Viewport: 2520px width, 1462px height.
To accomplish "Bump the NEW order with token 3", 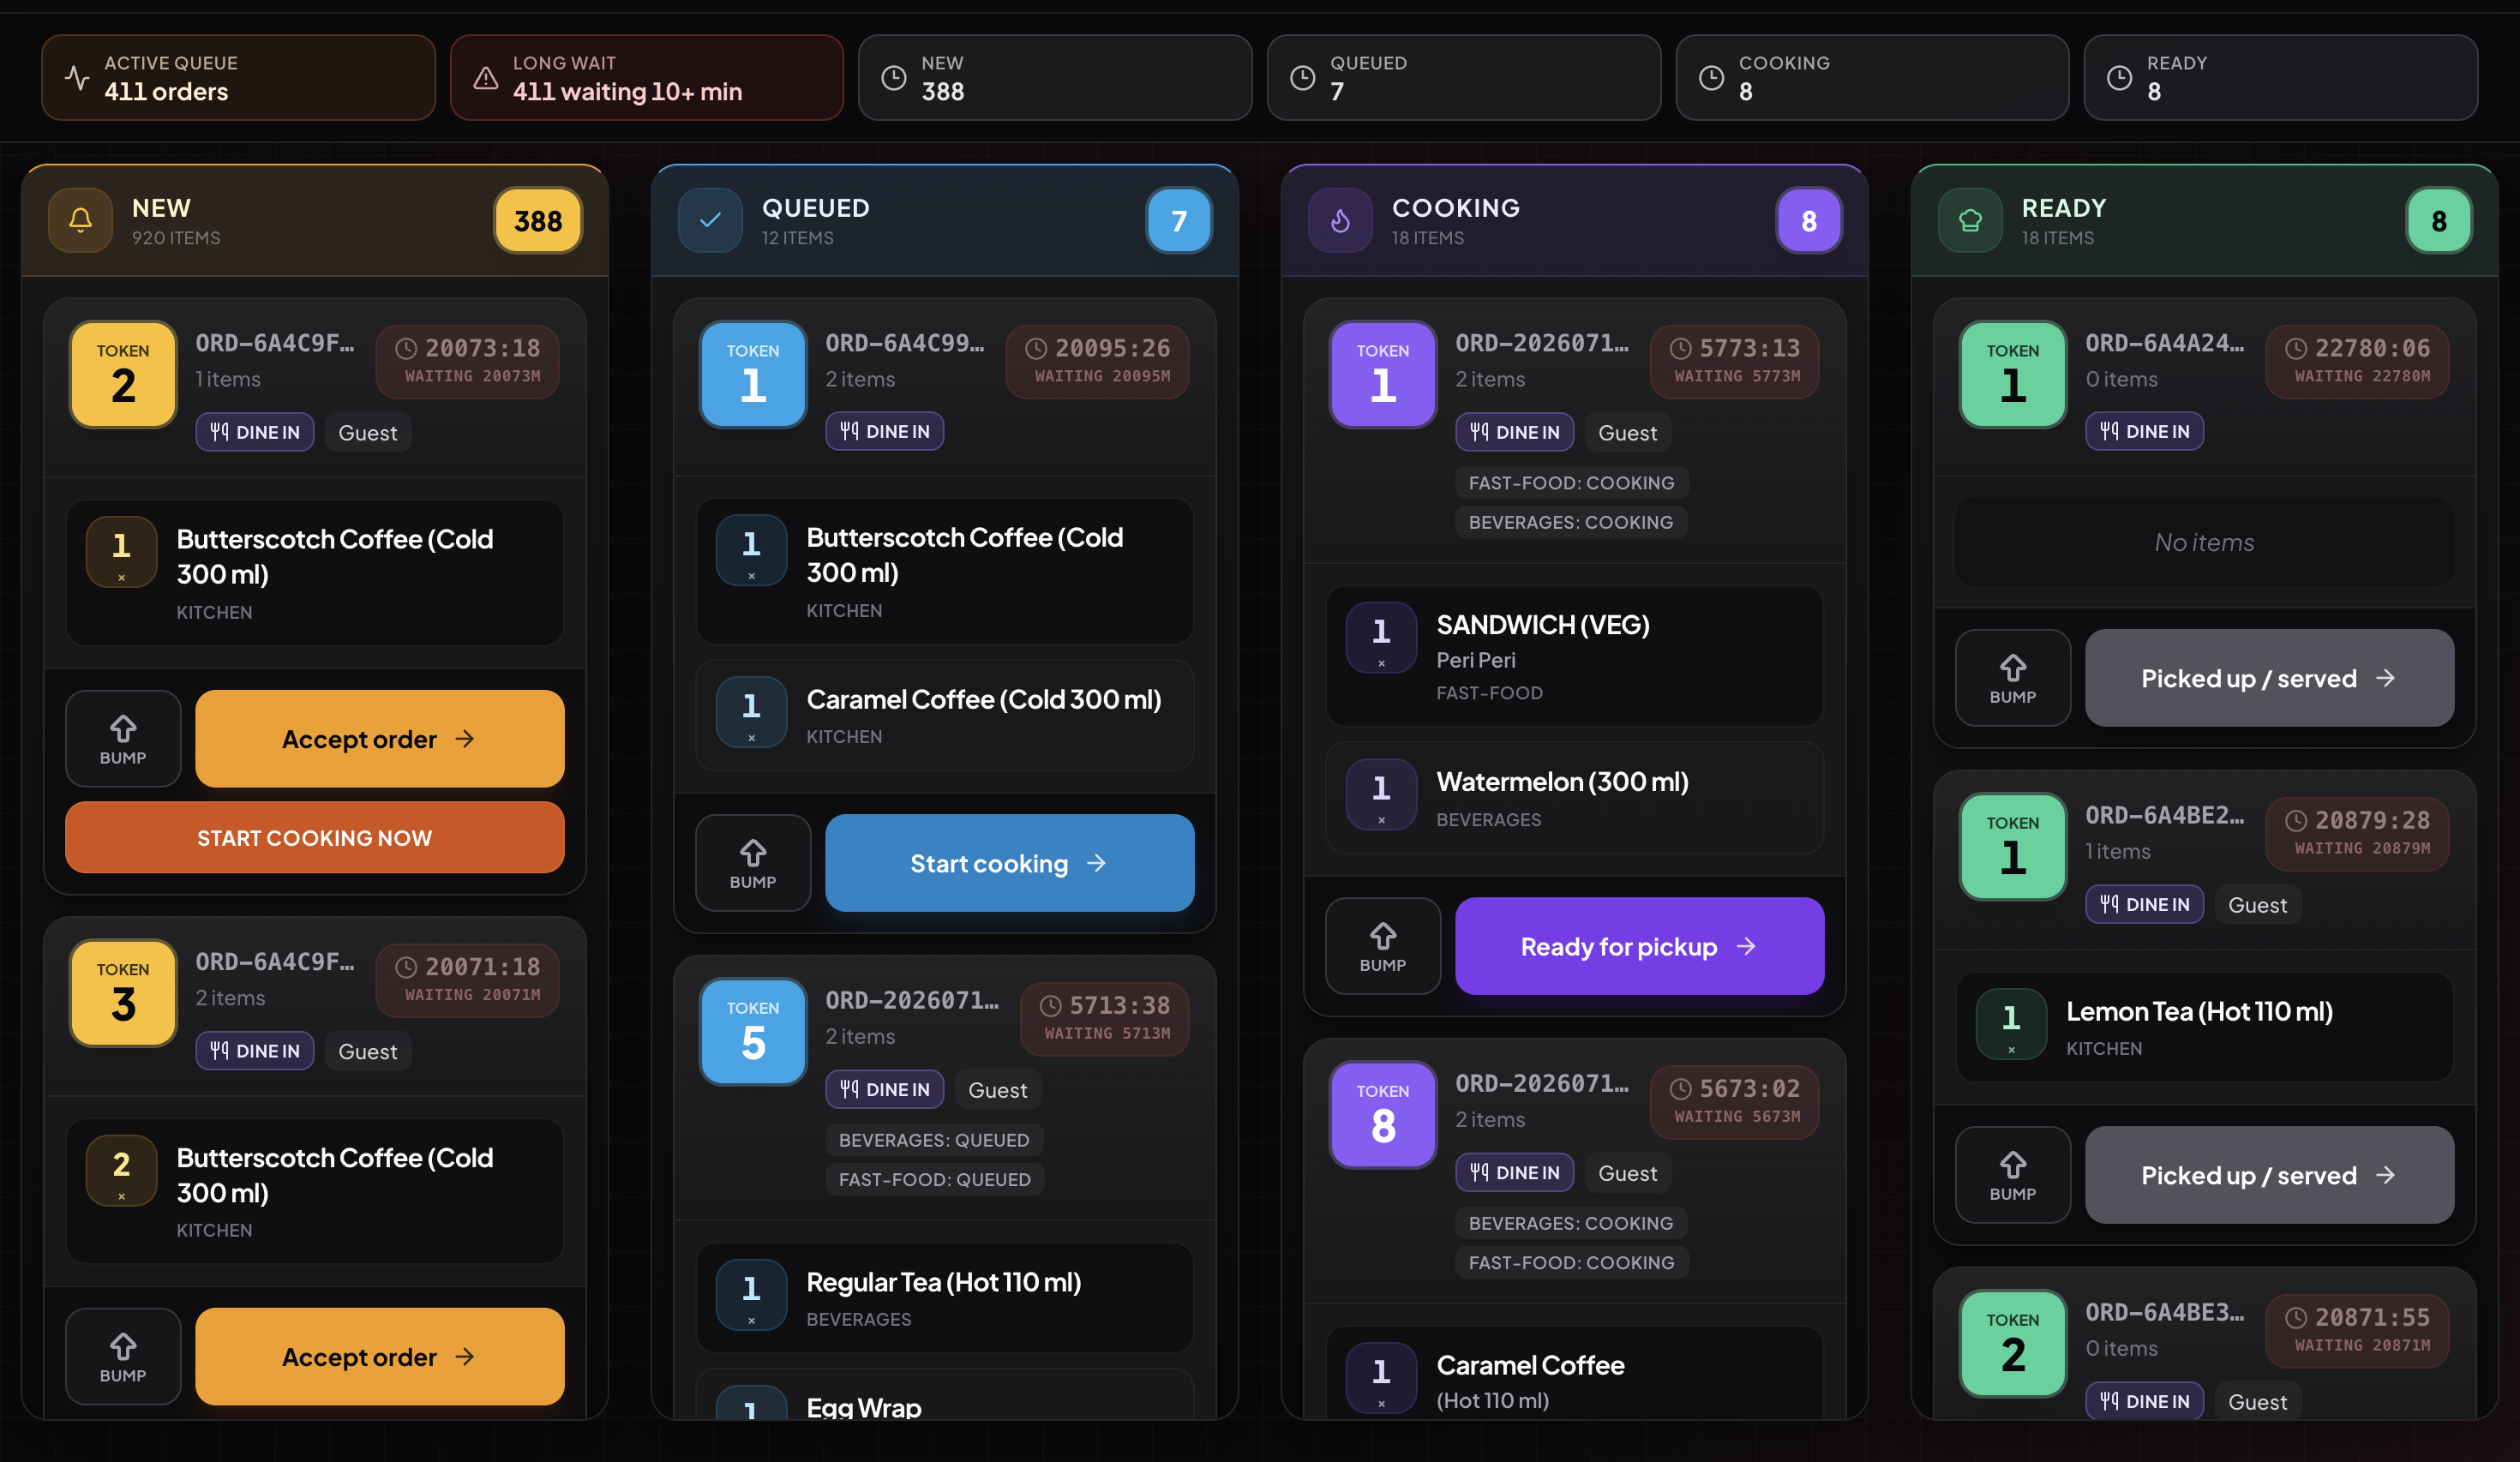I will [123, 1357].
